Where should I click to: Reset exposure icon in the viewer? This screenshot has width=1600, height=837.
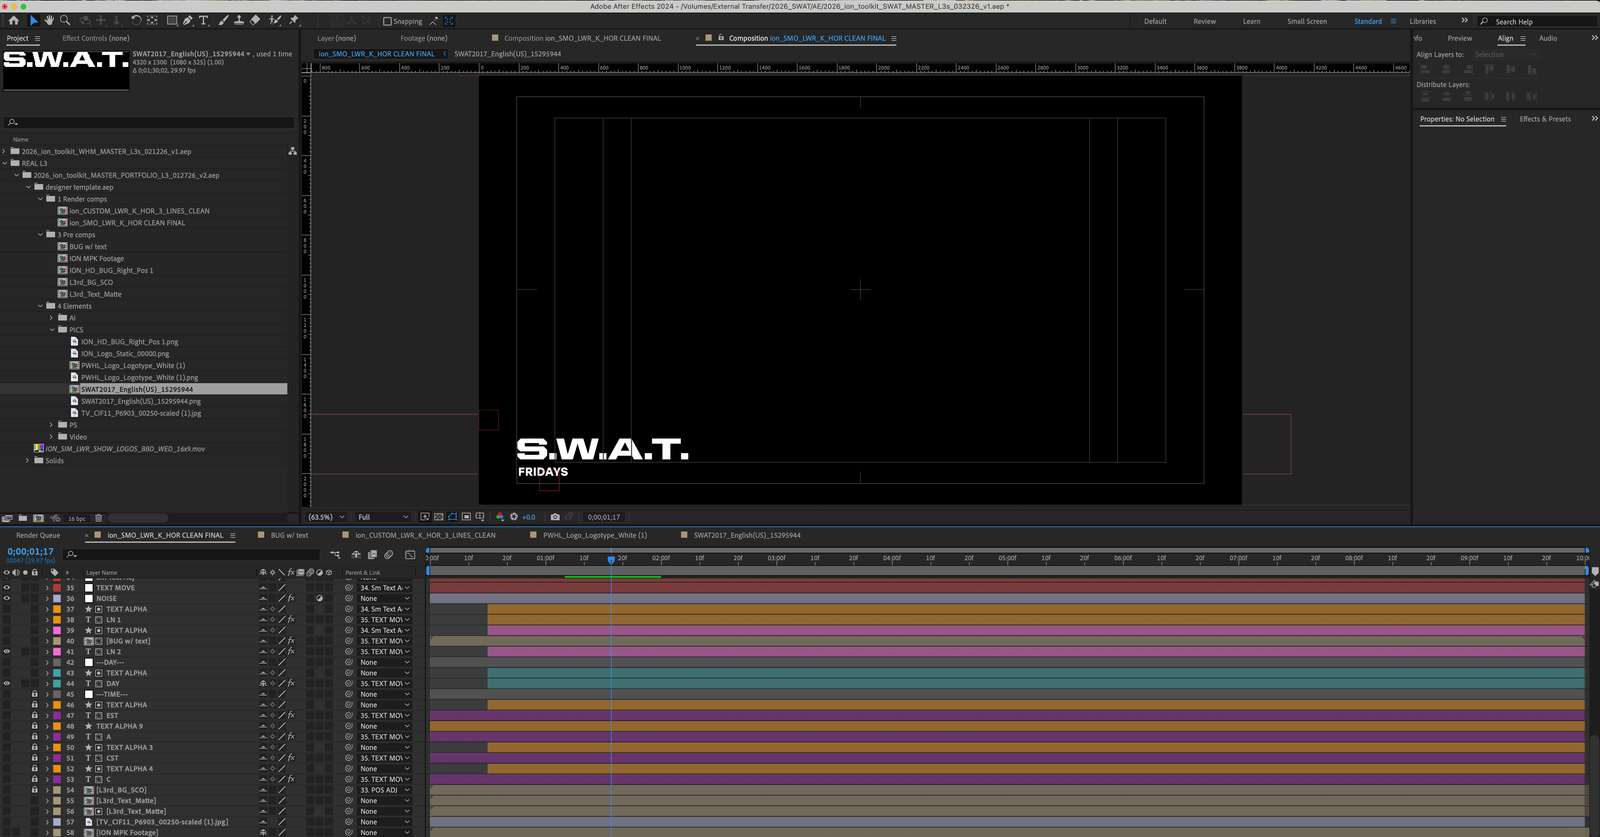click(x=514, y=517)
